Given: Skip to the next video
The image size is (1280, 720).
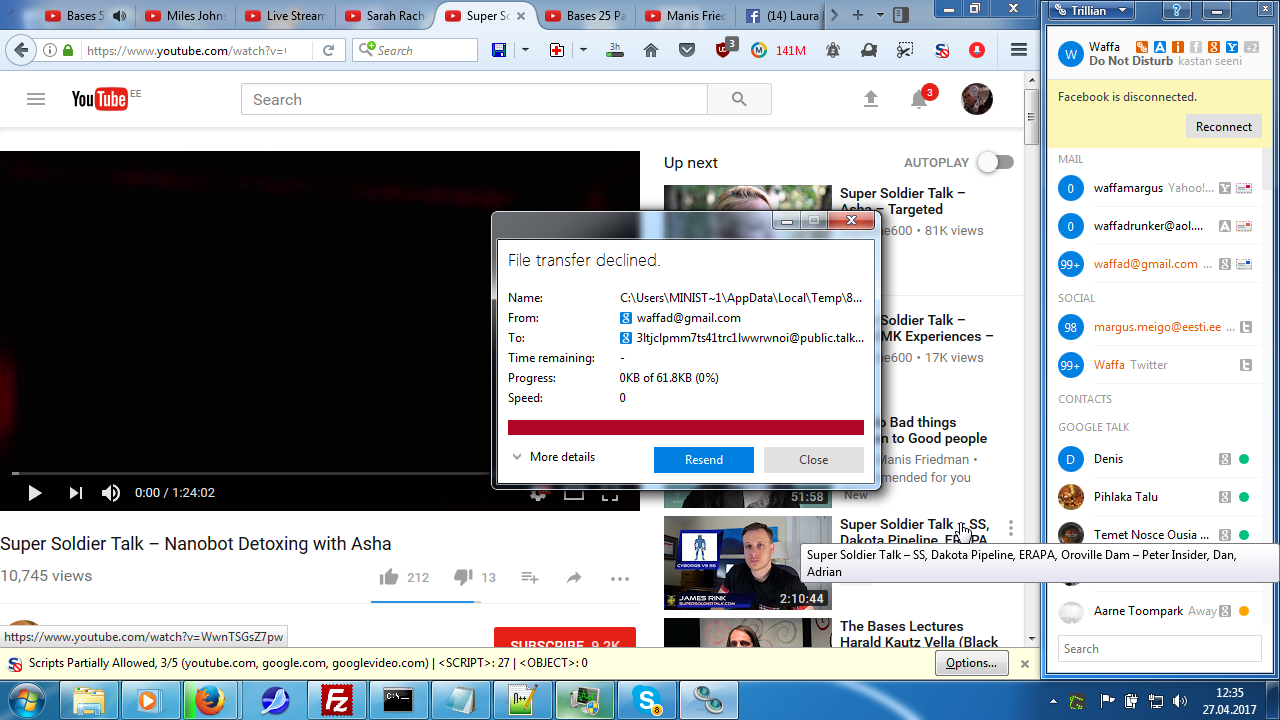Looking at the screenshot, I should click(x=75, y=493).
